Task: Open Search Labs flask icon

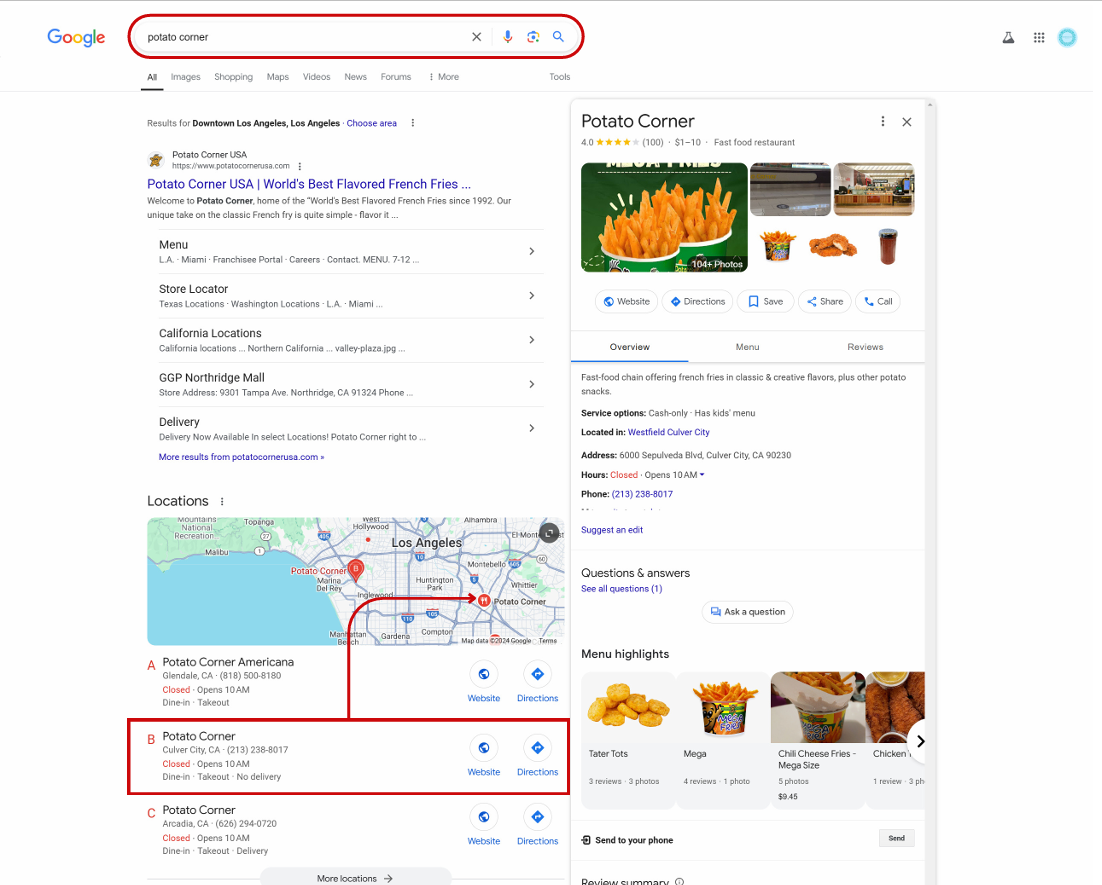Action: 1009,38
